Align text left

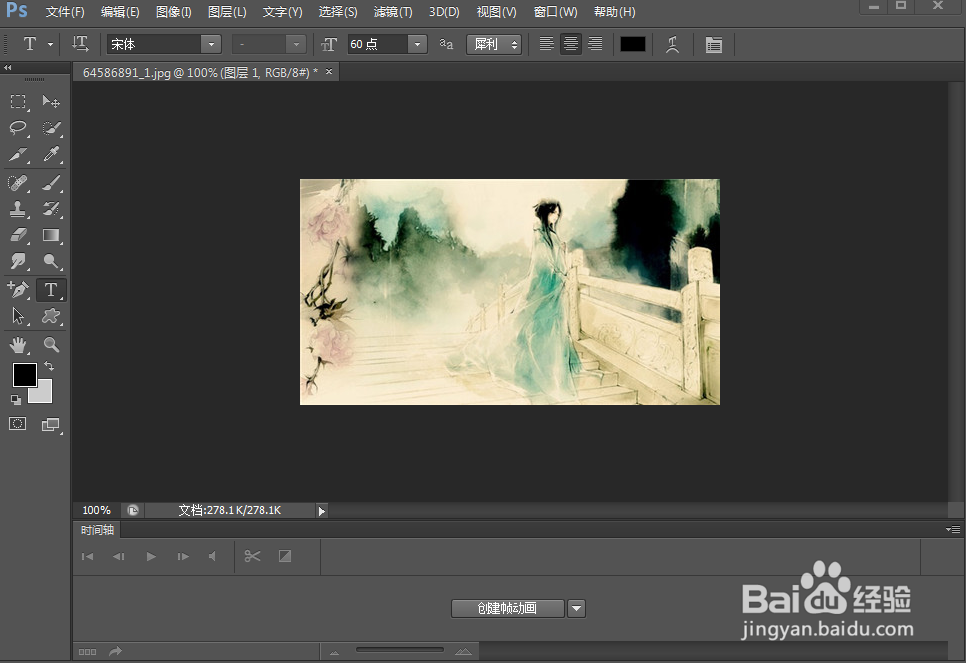pyautogui.click(x=546, y=44)
